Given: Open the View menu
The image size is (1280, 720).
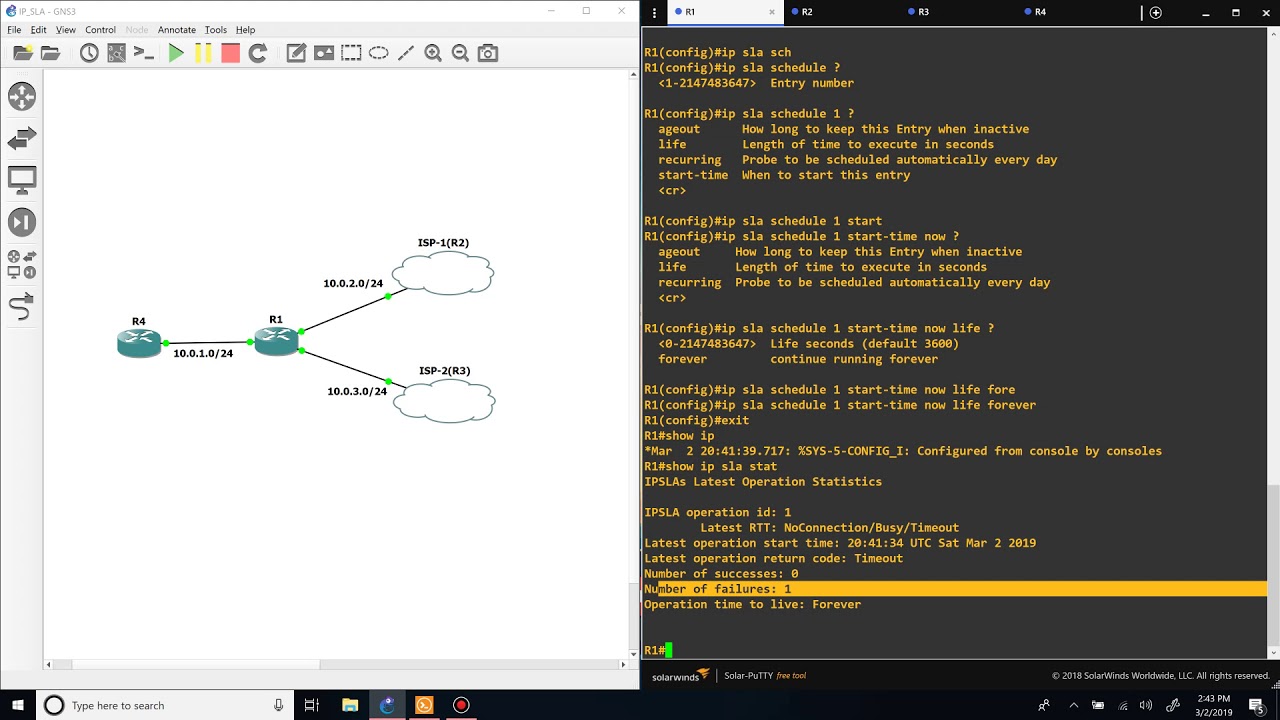Looking at the screenshot, I should point(65,30).
